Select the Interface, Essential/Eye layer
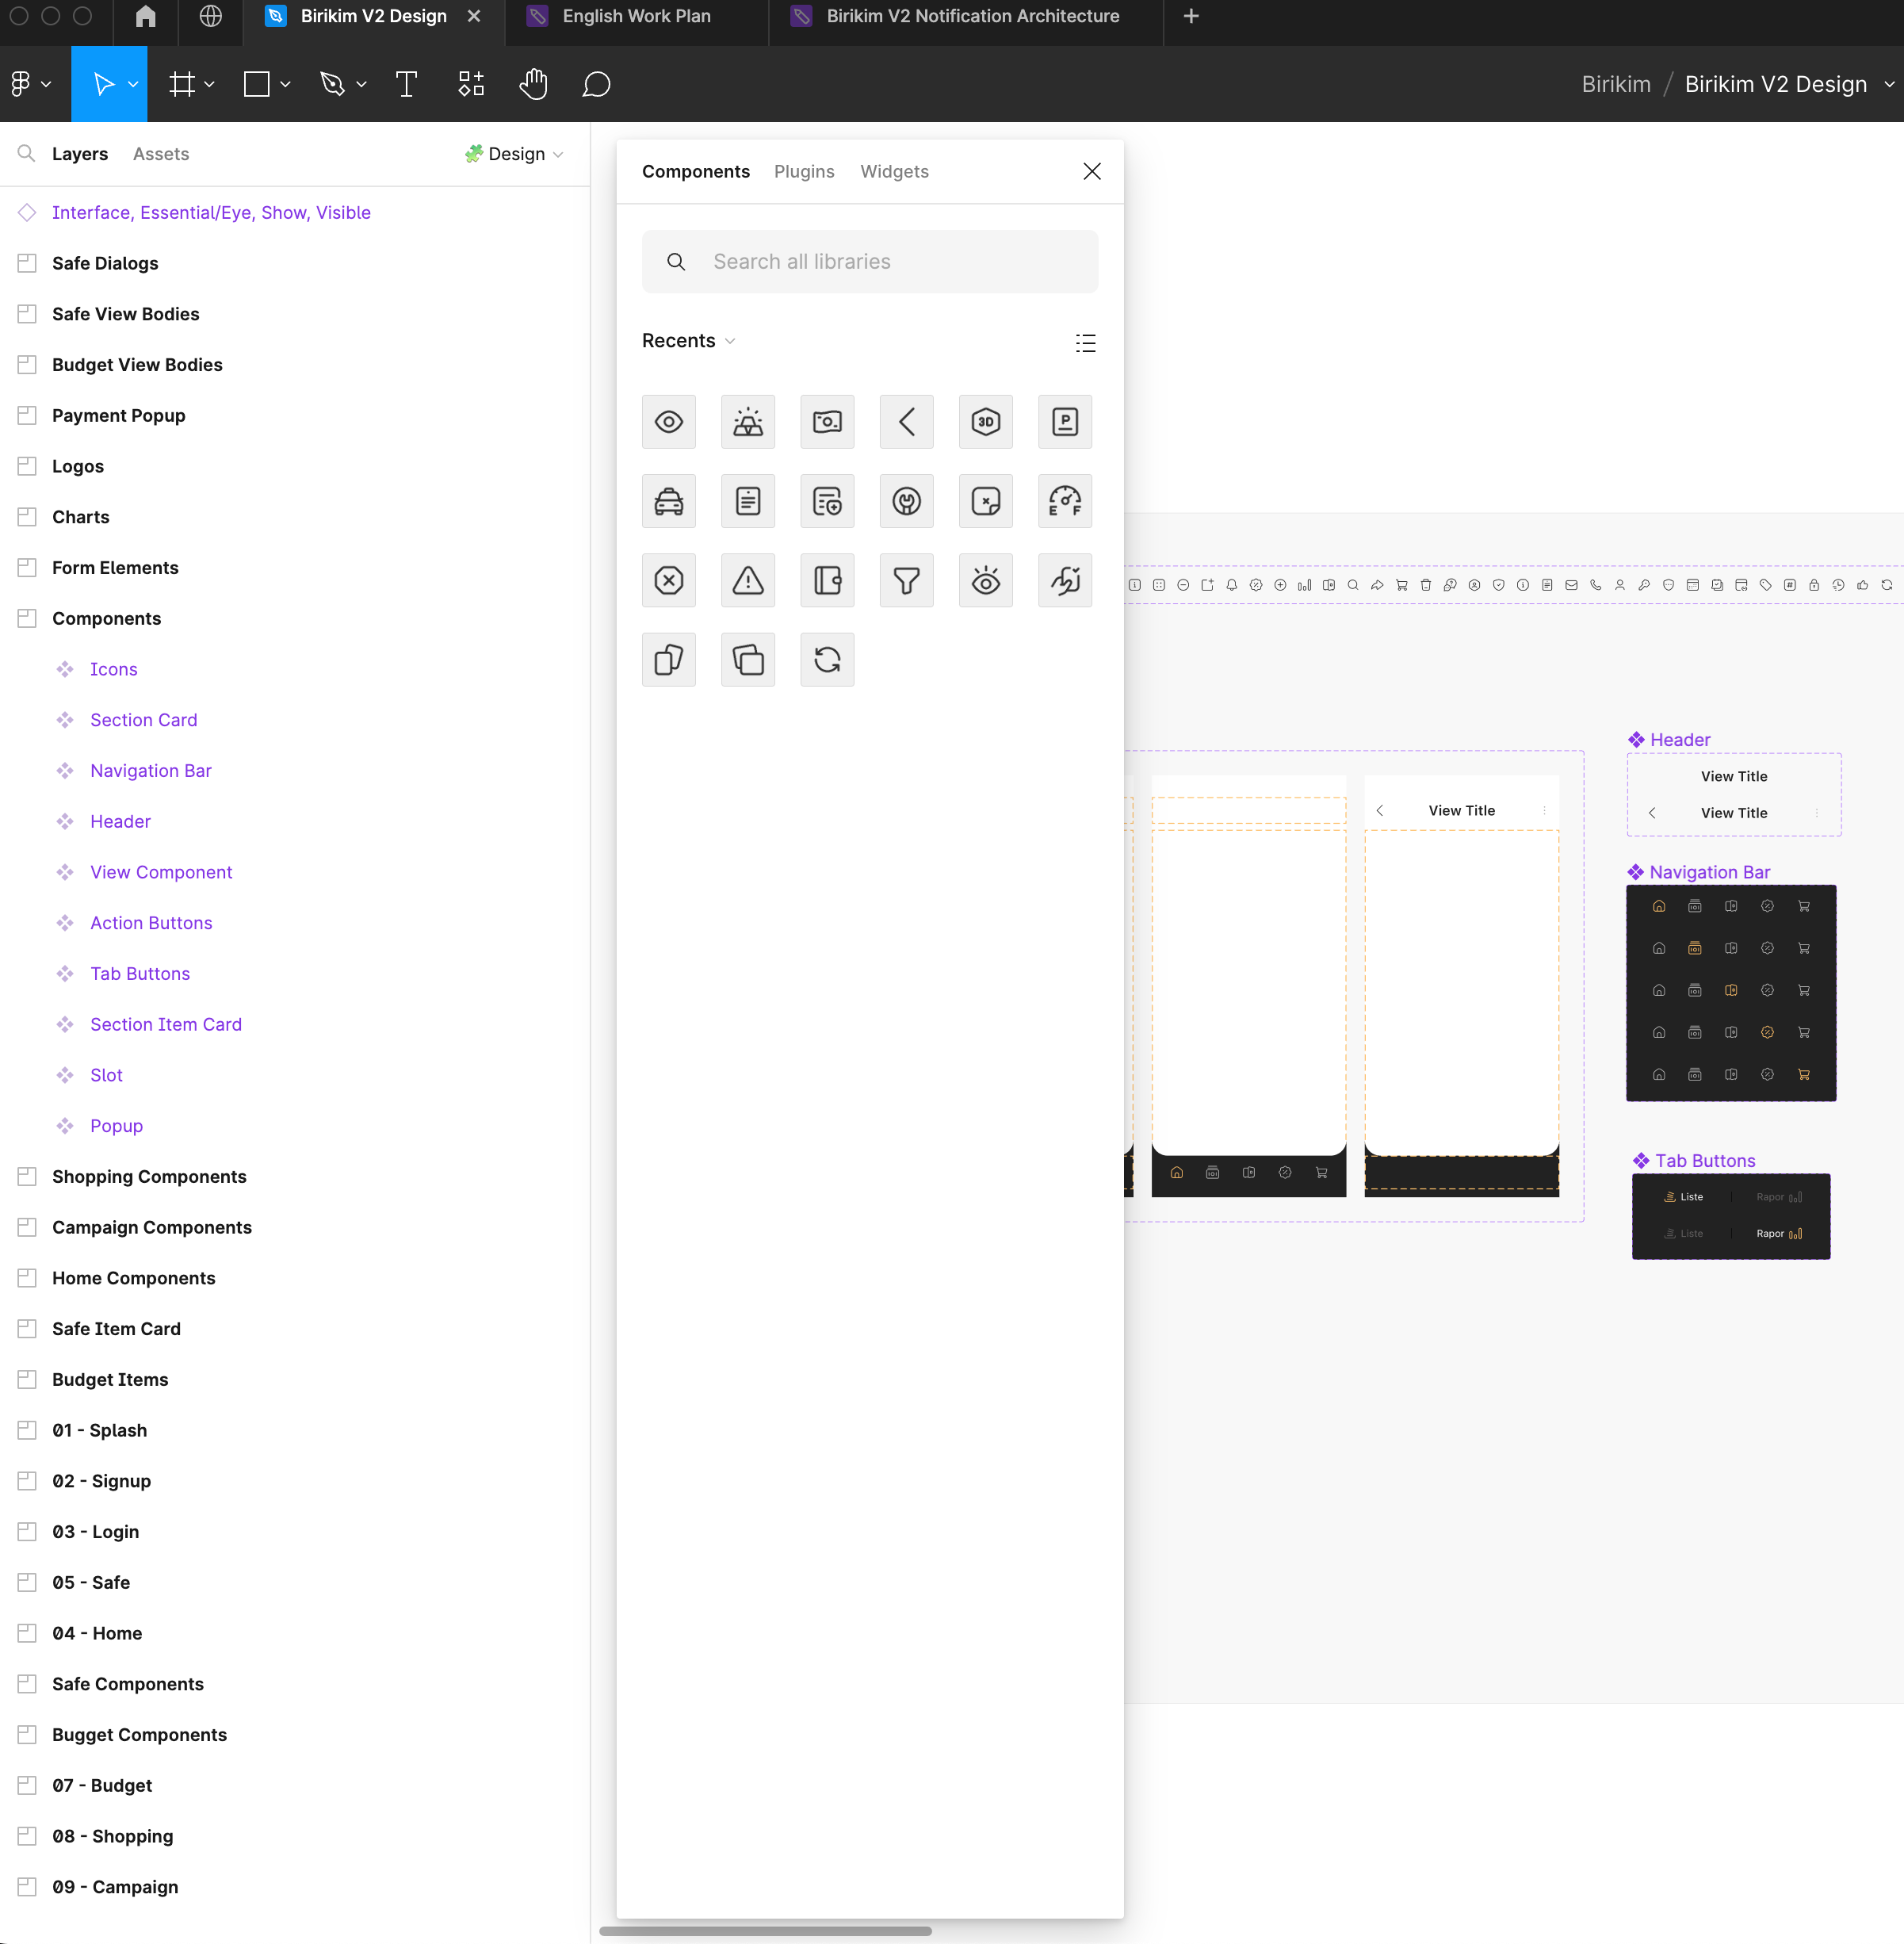This screenshot has width=1904, height=1944. 210,212
